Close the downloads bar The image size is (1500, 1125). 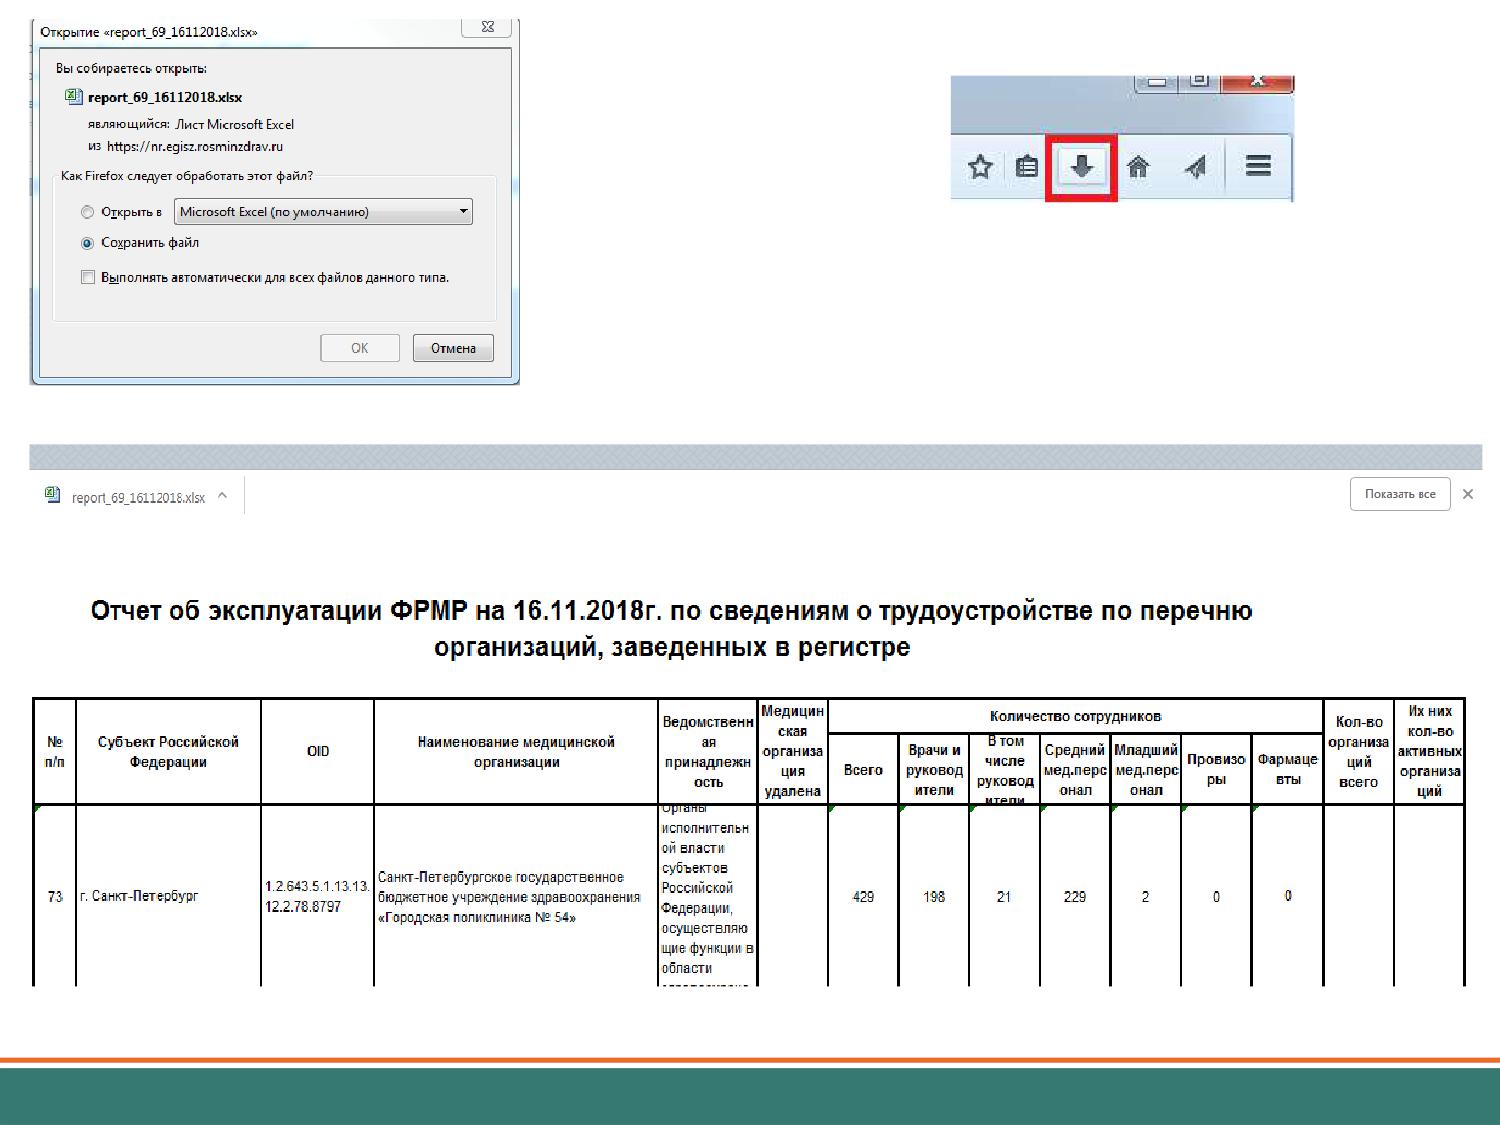tap(1468, 494)
